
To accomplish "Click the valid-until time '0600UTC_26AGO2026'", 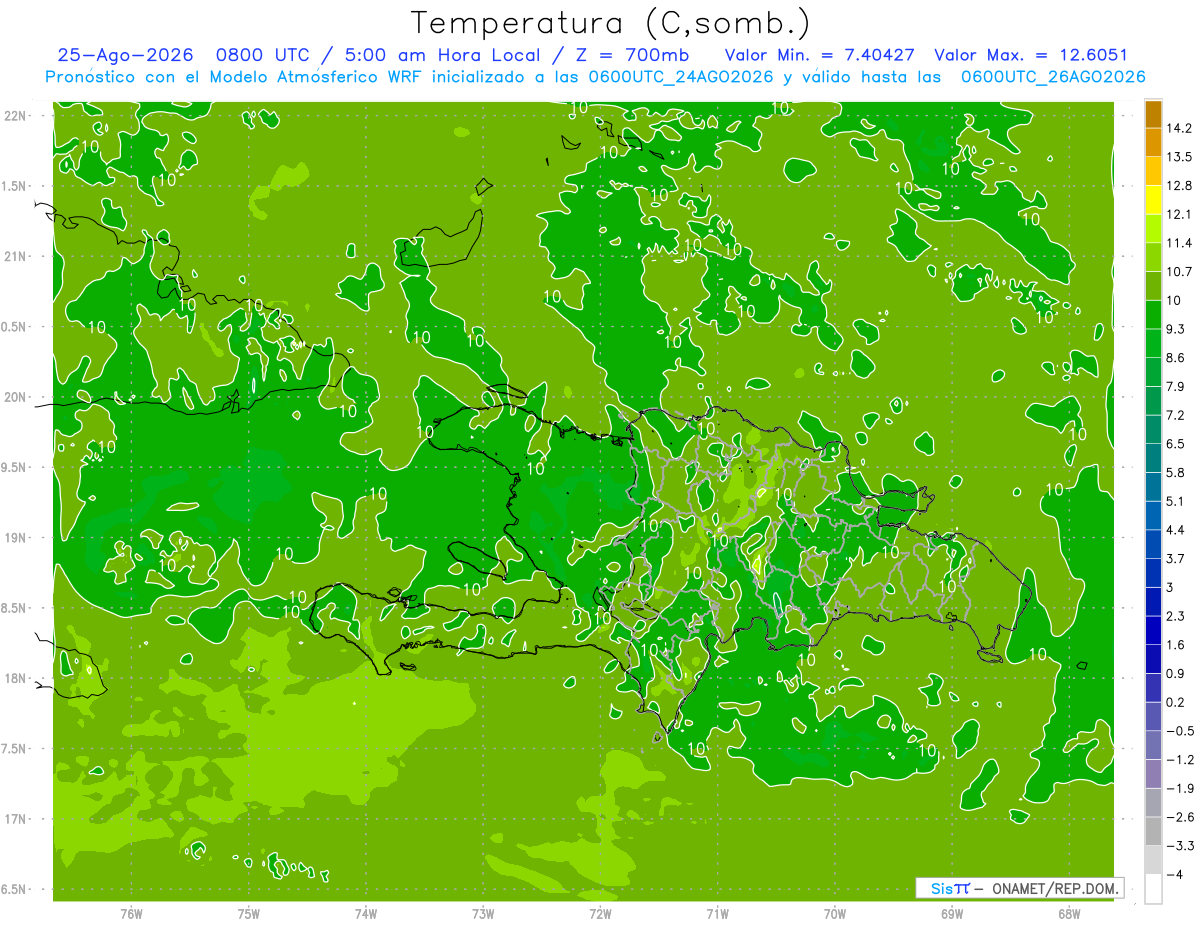I will [1053, 77].
